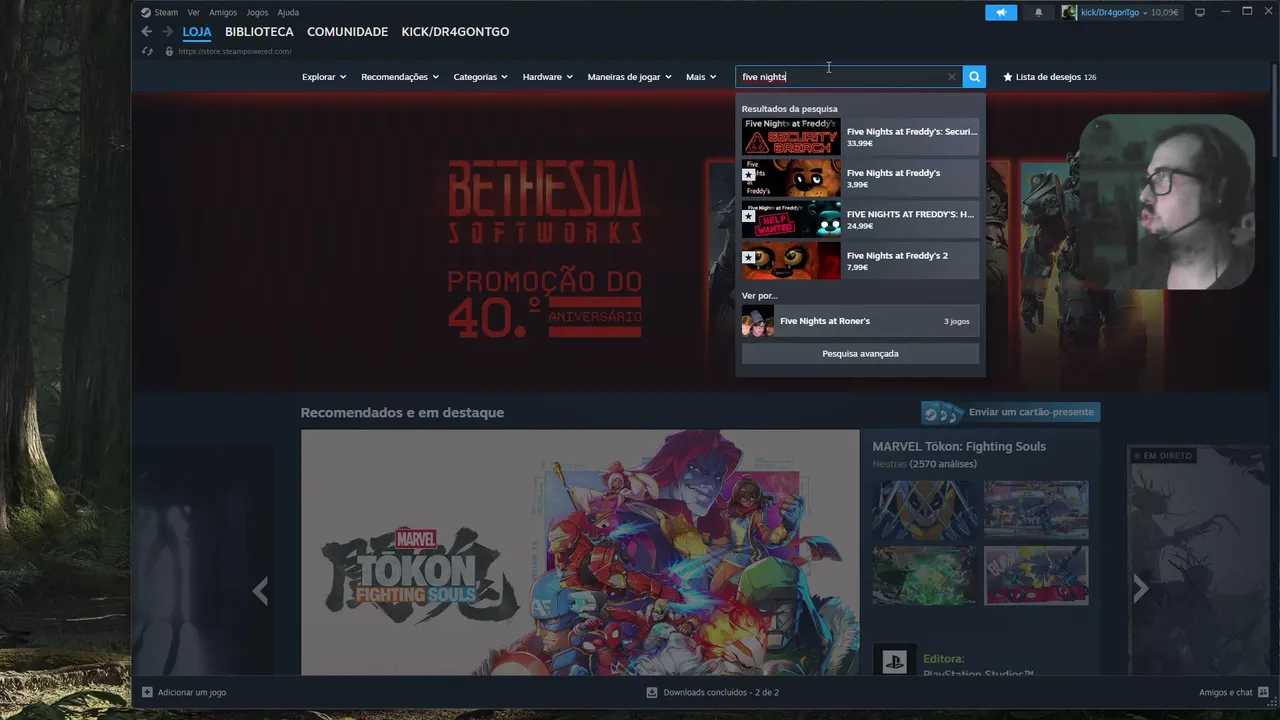Open the Wolverine screenshot thumbnail

click(924, 510)
